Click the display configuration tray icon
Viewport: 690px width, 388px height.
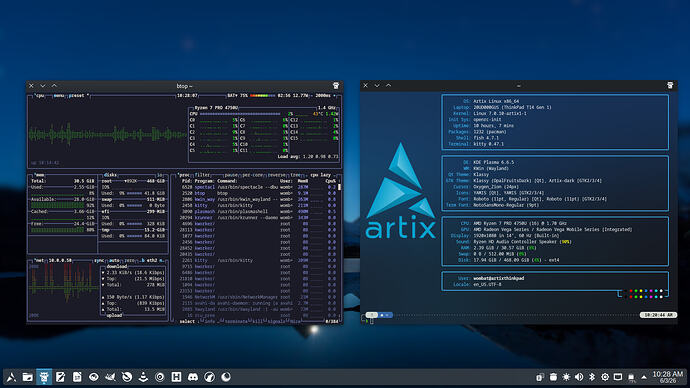pyautogui.click(x=618, y=377)
